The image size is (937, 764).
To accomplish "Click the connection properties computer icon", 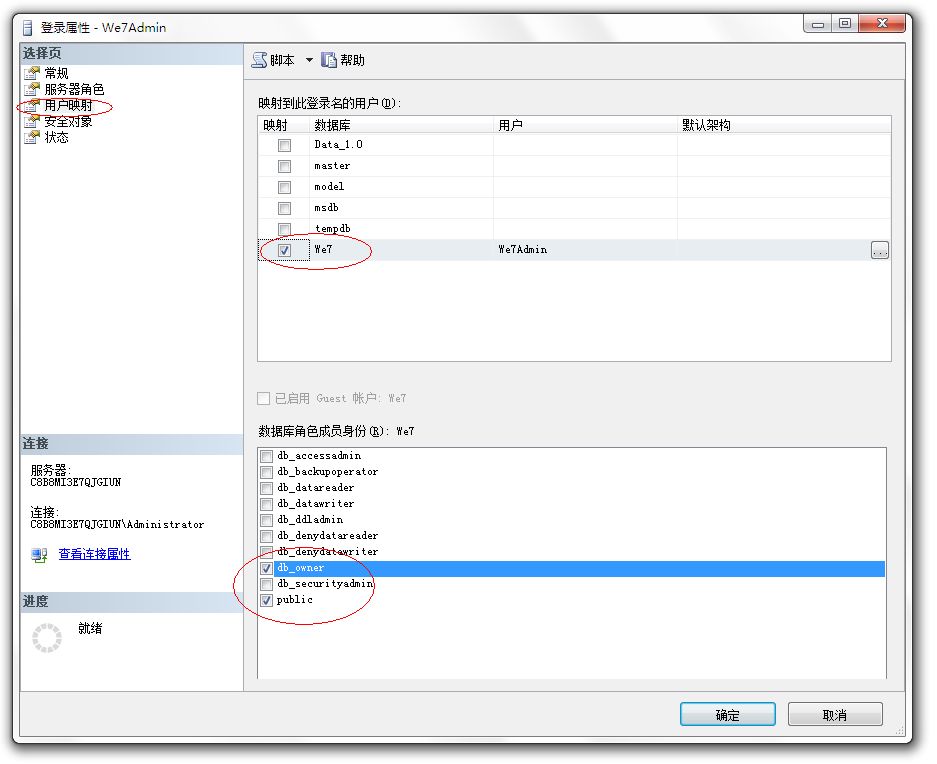I will (x=39, y=555).
